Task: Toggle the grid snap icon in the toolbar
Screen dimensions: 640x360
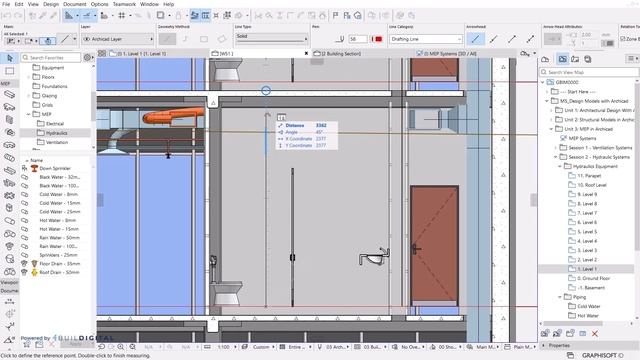Action: [122, 16]
